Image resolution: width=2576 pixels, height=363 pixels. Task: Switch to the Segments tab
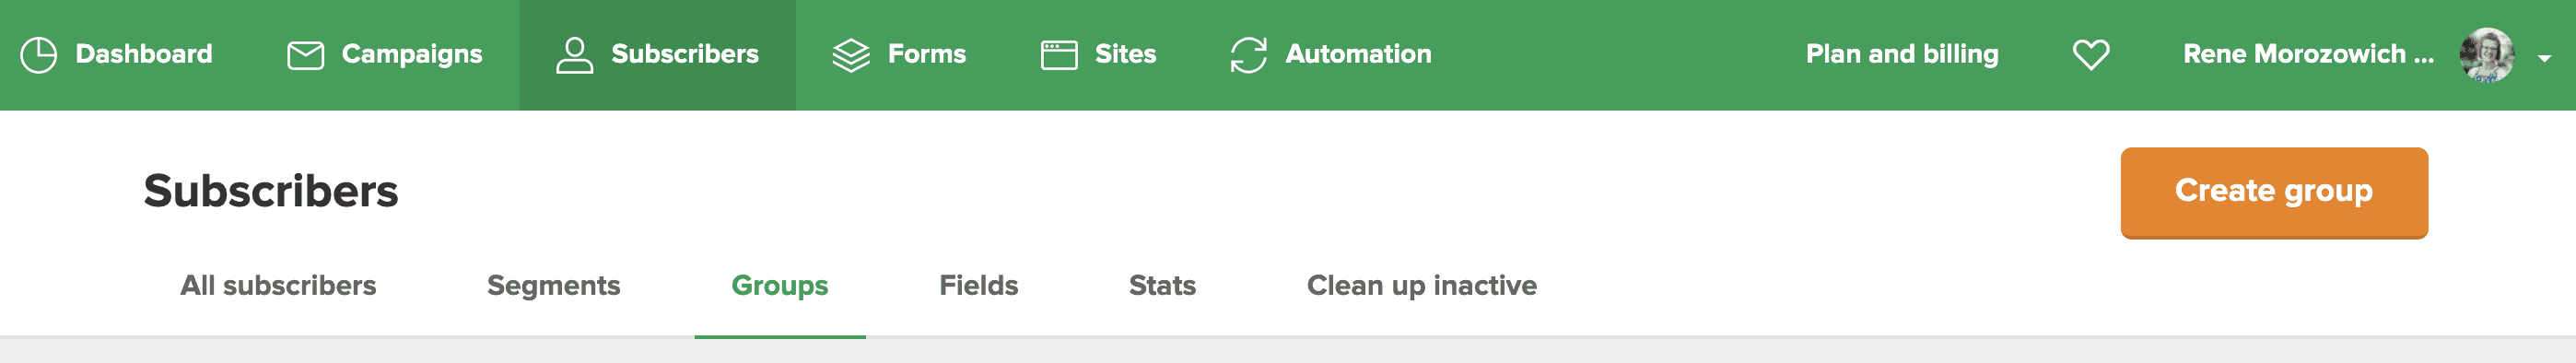click(553, 286)
